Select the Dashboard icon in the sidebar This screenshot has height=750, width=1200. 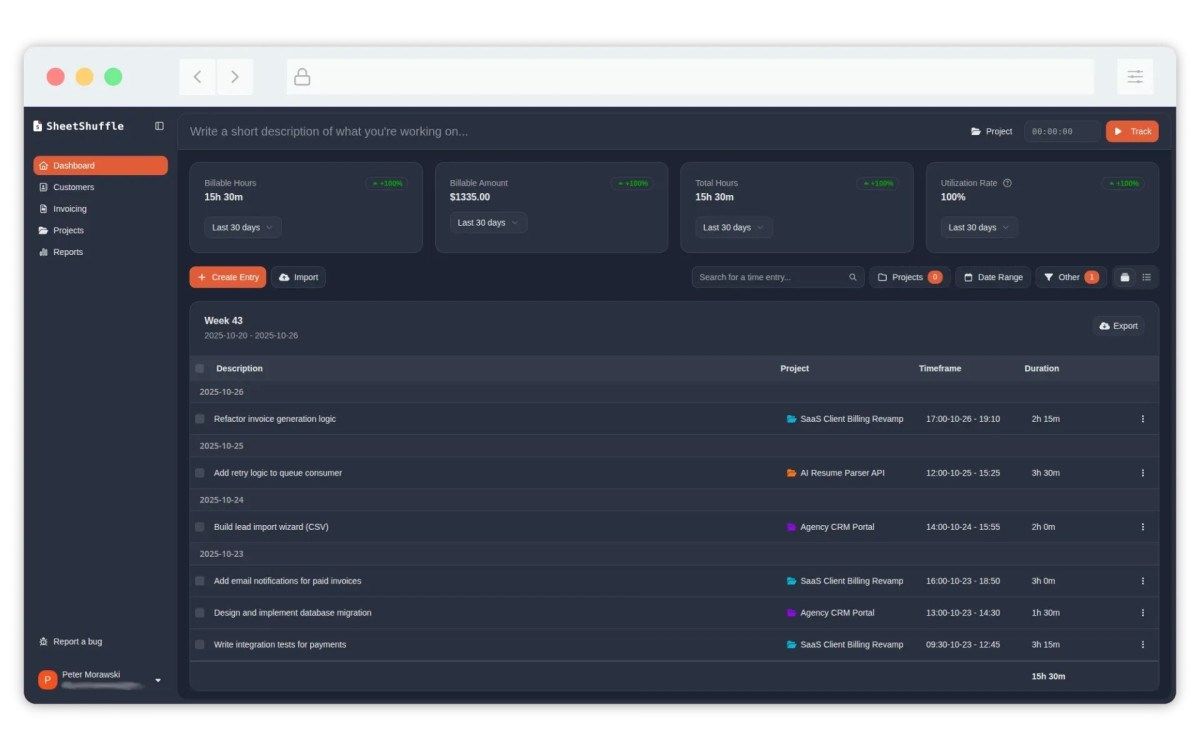[43, 165]
